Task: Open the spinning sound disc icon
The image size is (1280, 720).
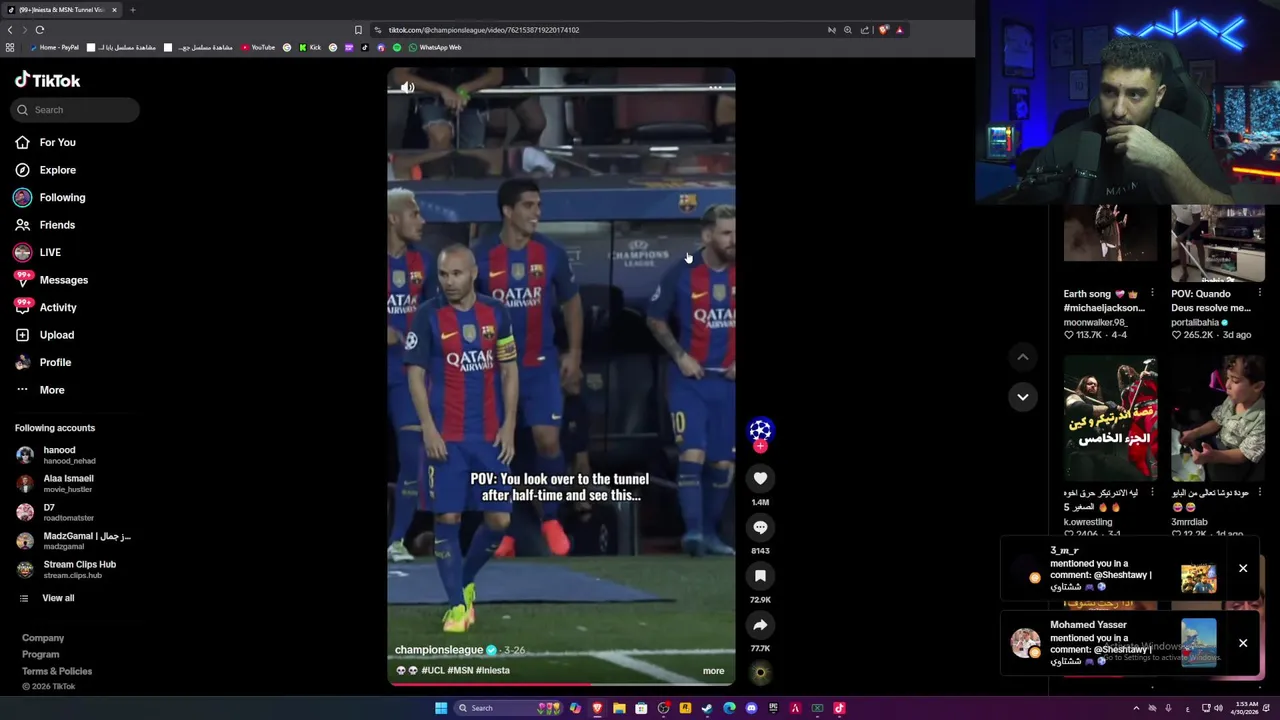Action: point(760,673)
